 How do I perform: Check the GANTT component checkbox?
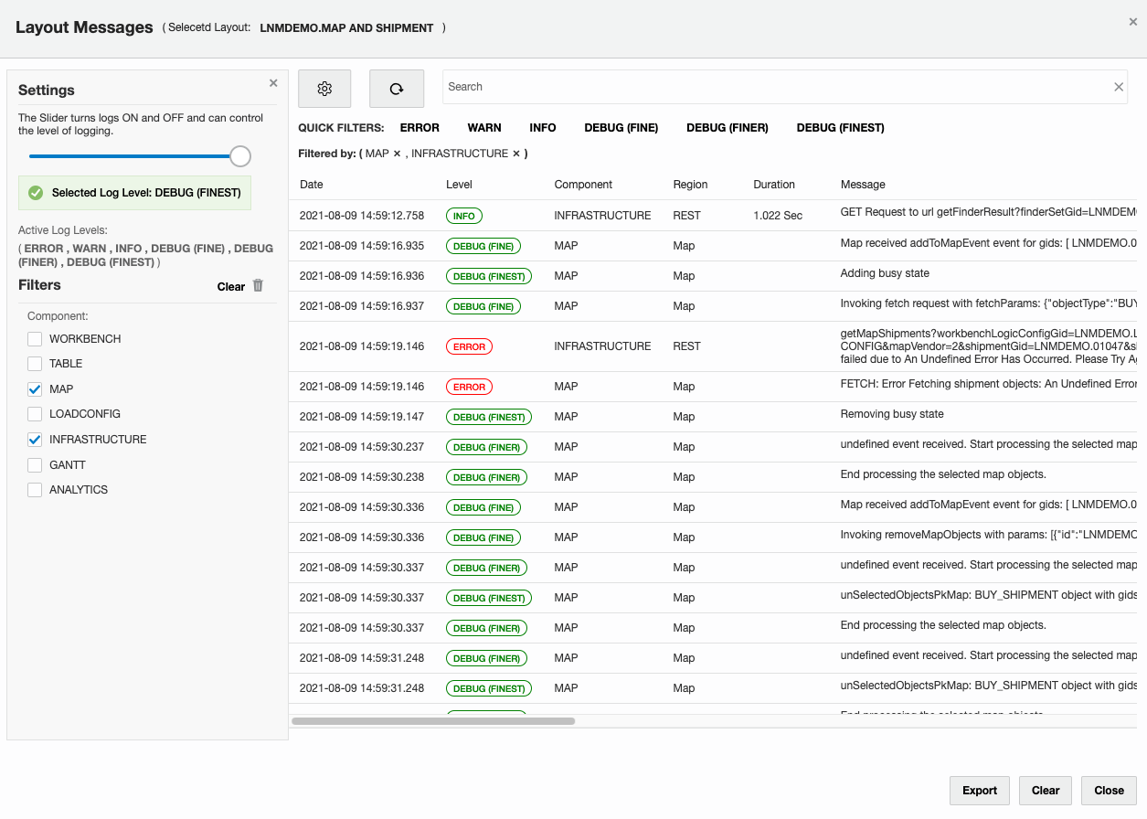[x=35, y=465]
